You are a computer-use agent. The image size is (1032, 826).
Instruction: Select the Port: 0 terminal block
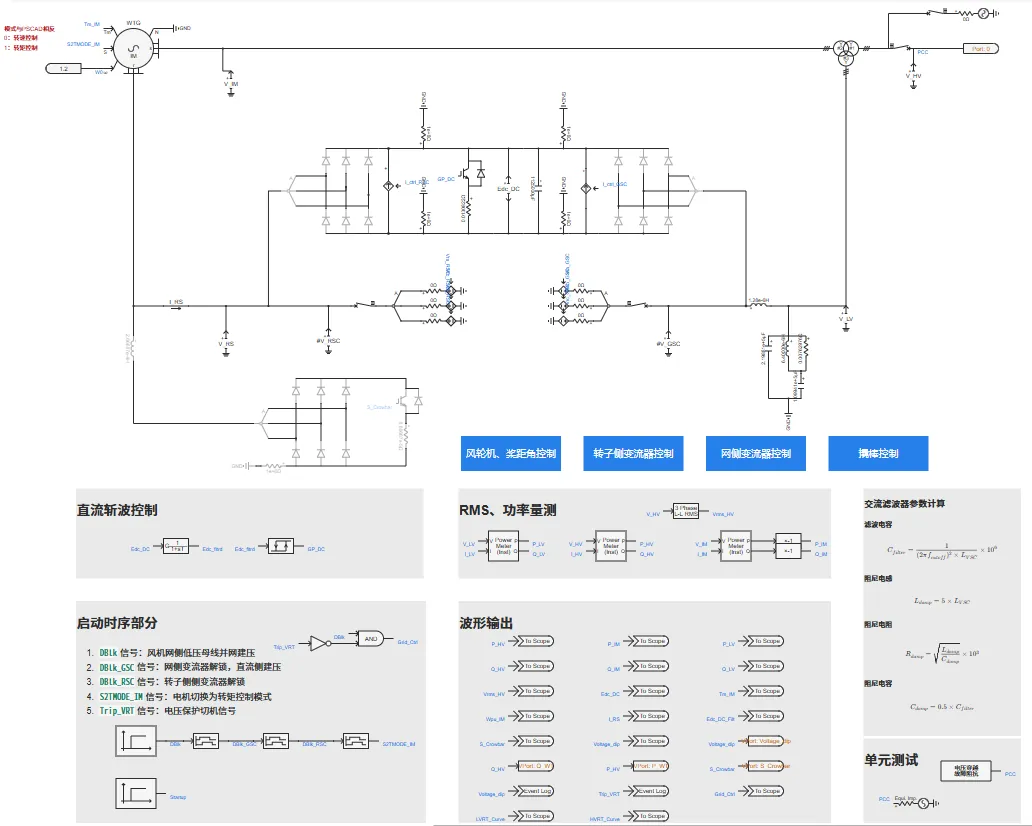981,49
